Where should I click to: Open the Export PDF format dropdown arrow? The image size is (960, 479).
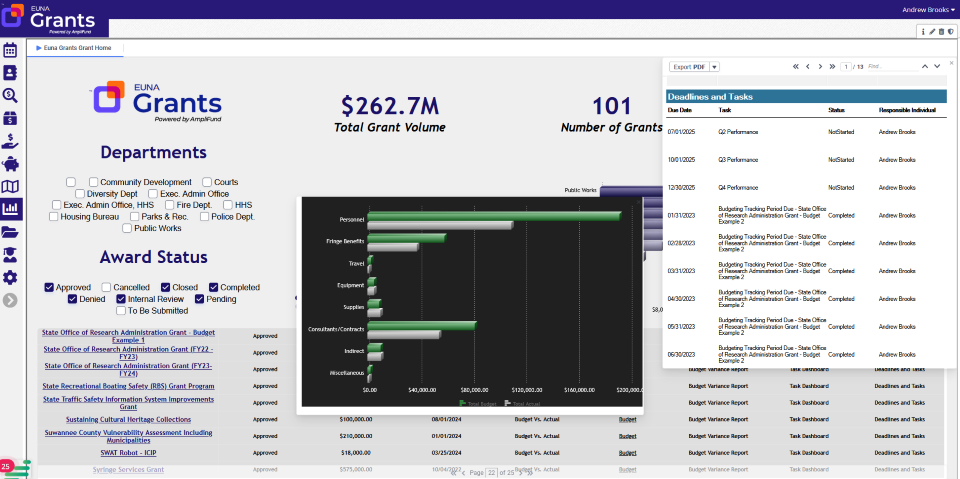715,67
